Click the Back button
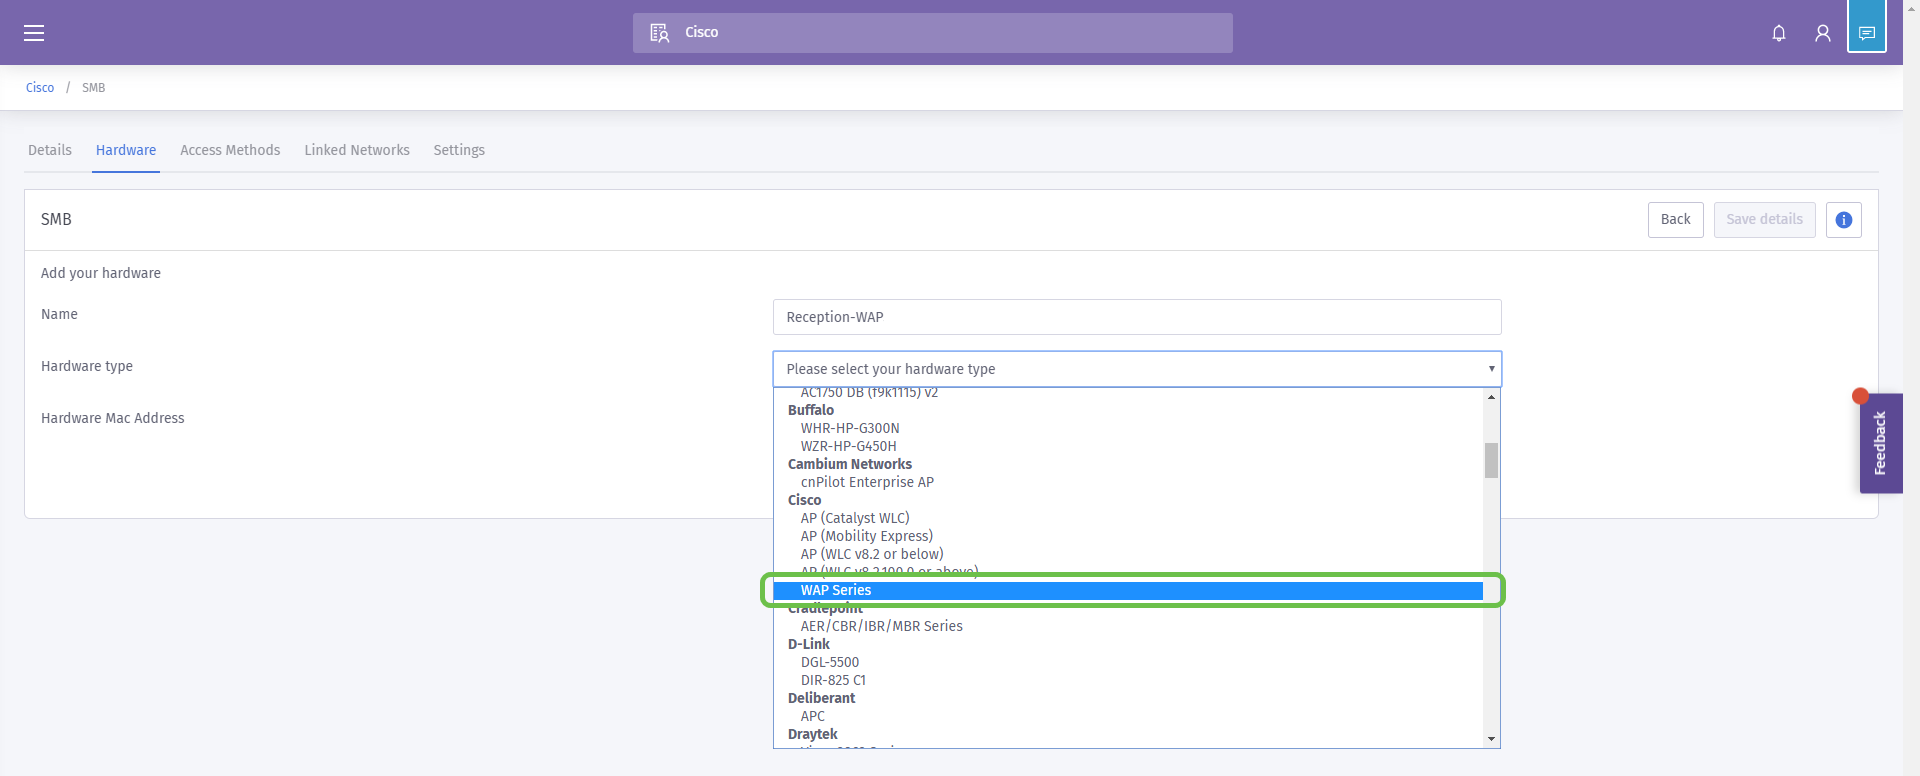The image size is (1920, 776). pos(1675,220)
